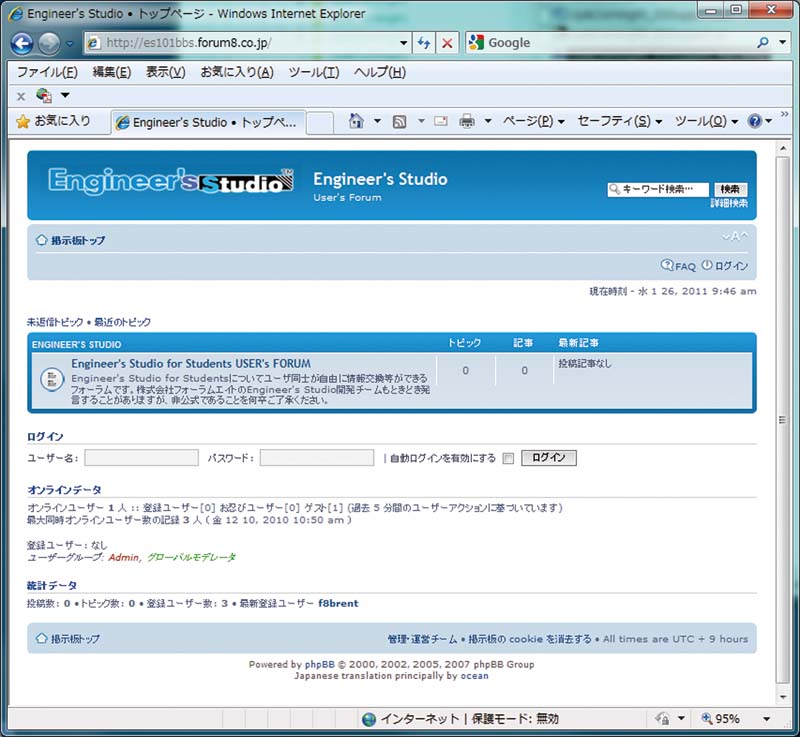This screenshot has height=737, width=800.
Task: Open a new blank tab
Action: (x=320, y=123)
